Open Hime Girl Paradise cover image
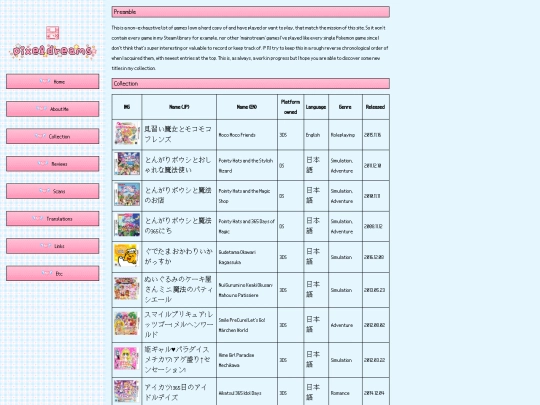The width and height of the screenshot is (540, 405). click(x=127, y=359)
